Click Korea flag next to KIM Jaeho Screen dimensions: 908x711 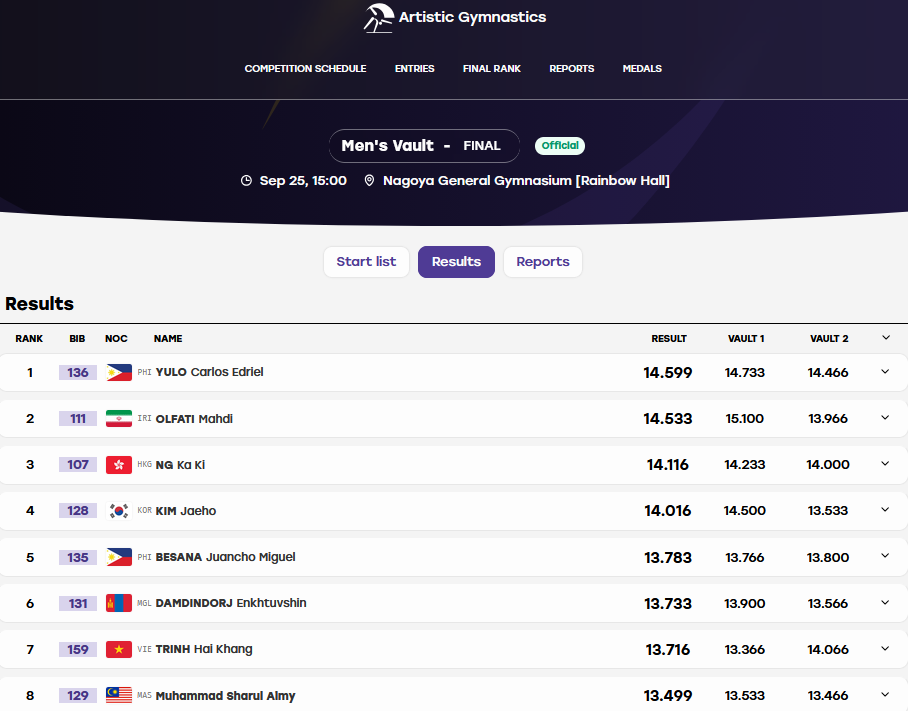pyautogui.click(x=119, y=511)
